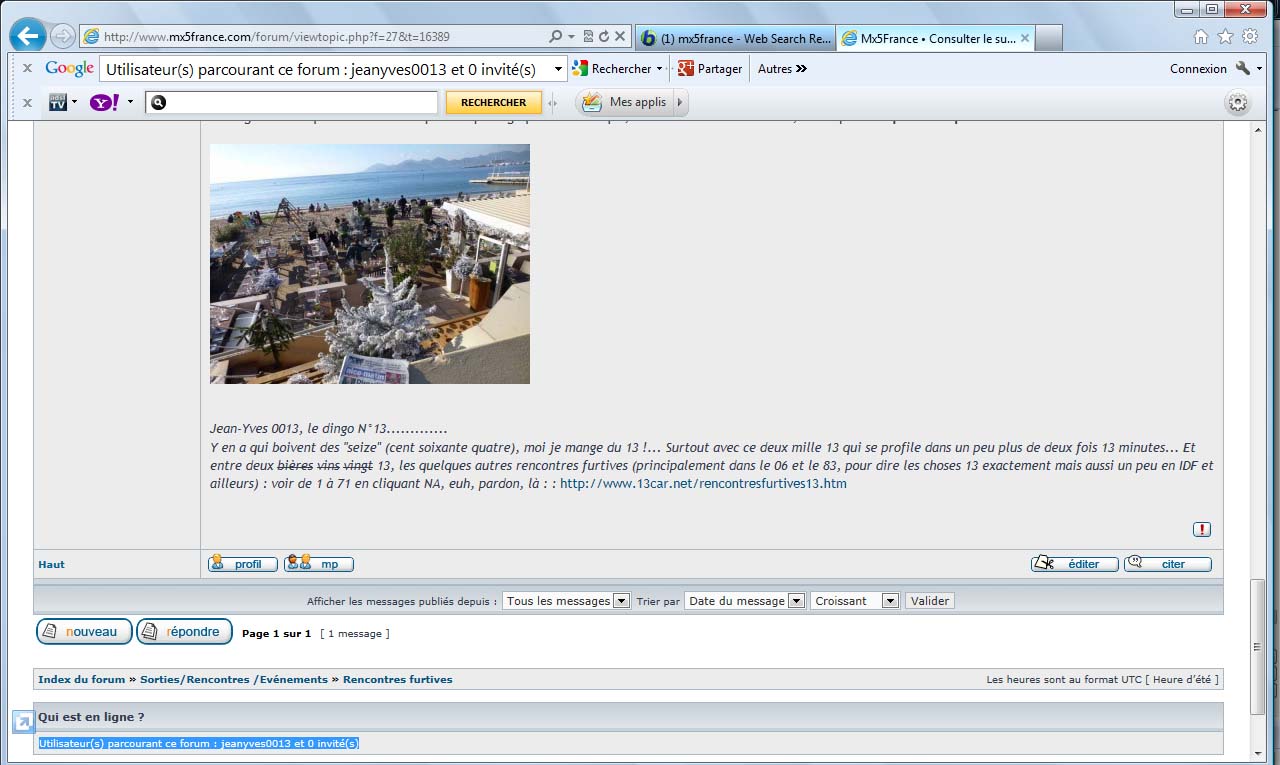Click répondre to reply
The width and height of the screenshot is (1280, 765).
pos(184,631)
